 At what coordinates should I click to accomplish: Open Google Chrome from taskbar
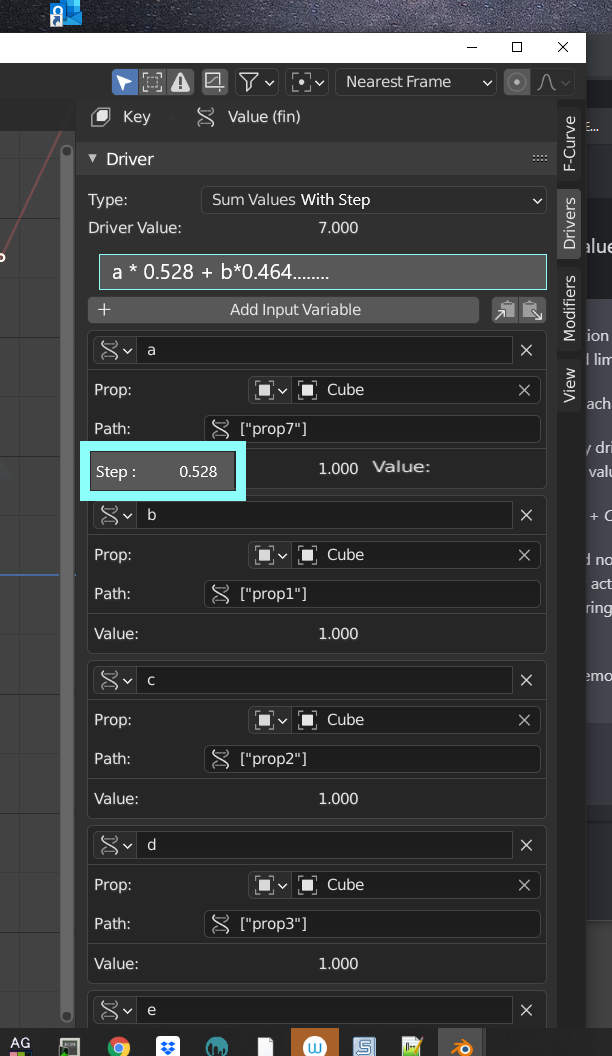coord(119,1046)
